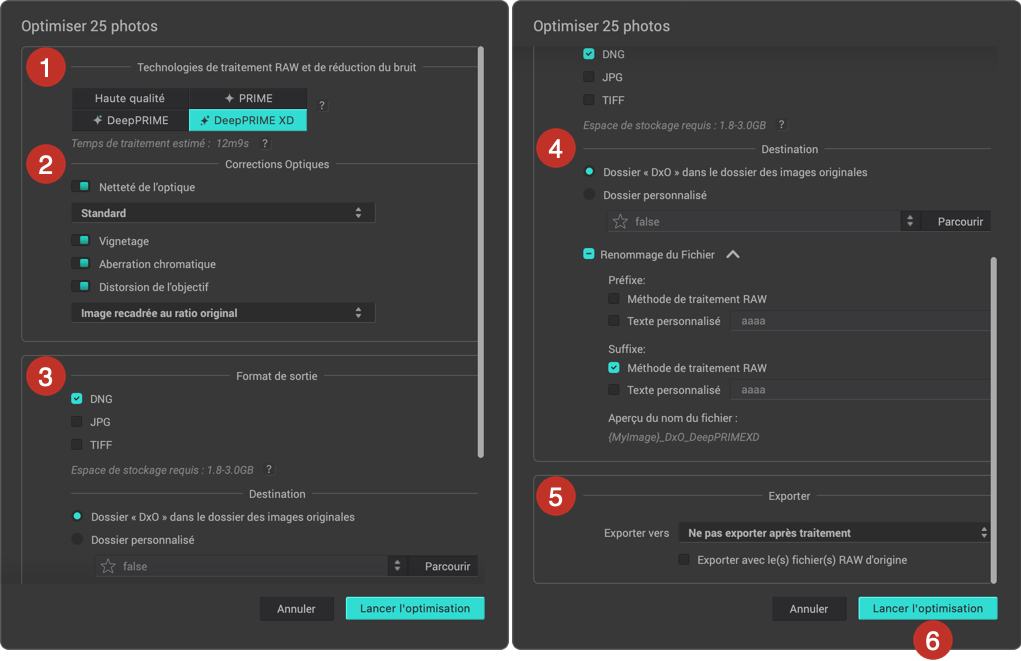
Task: Select the DeepPRIME XD processing mode
Action: [x=248, y=120]
